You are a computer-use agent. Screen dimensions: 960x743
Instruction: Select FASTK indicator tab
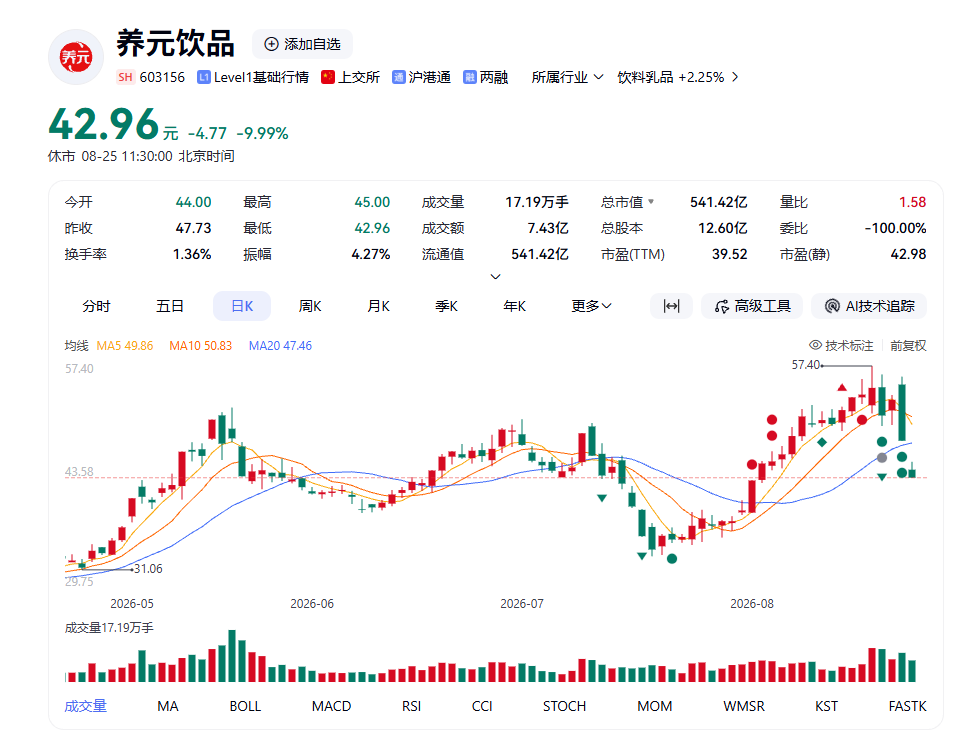[907, 706]
